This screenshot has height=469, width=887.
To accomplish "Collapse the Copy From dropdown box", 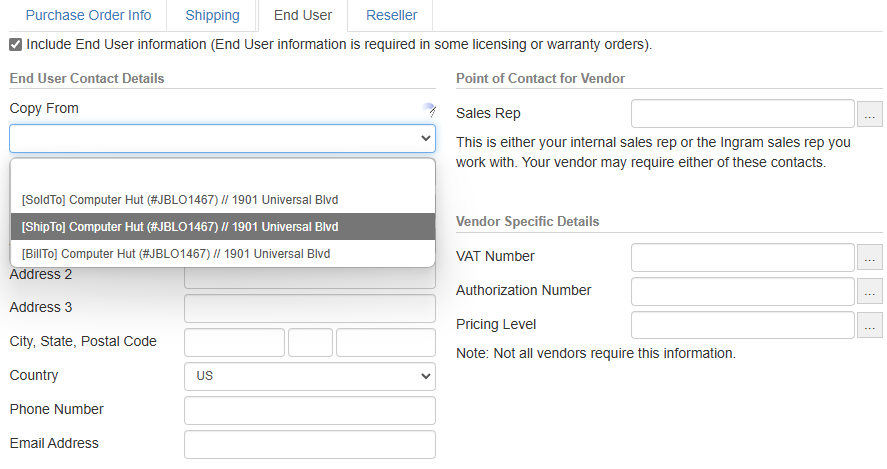I will click(x=222, y=138).
